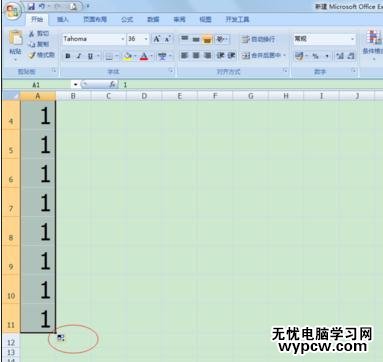Apply the comma style
The width and height of the screenshot is (383, 362).
click(x=327, y=56)
